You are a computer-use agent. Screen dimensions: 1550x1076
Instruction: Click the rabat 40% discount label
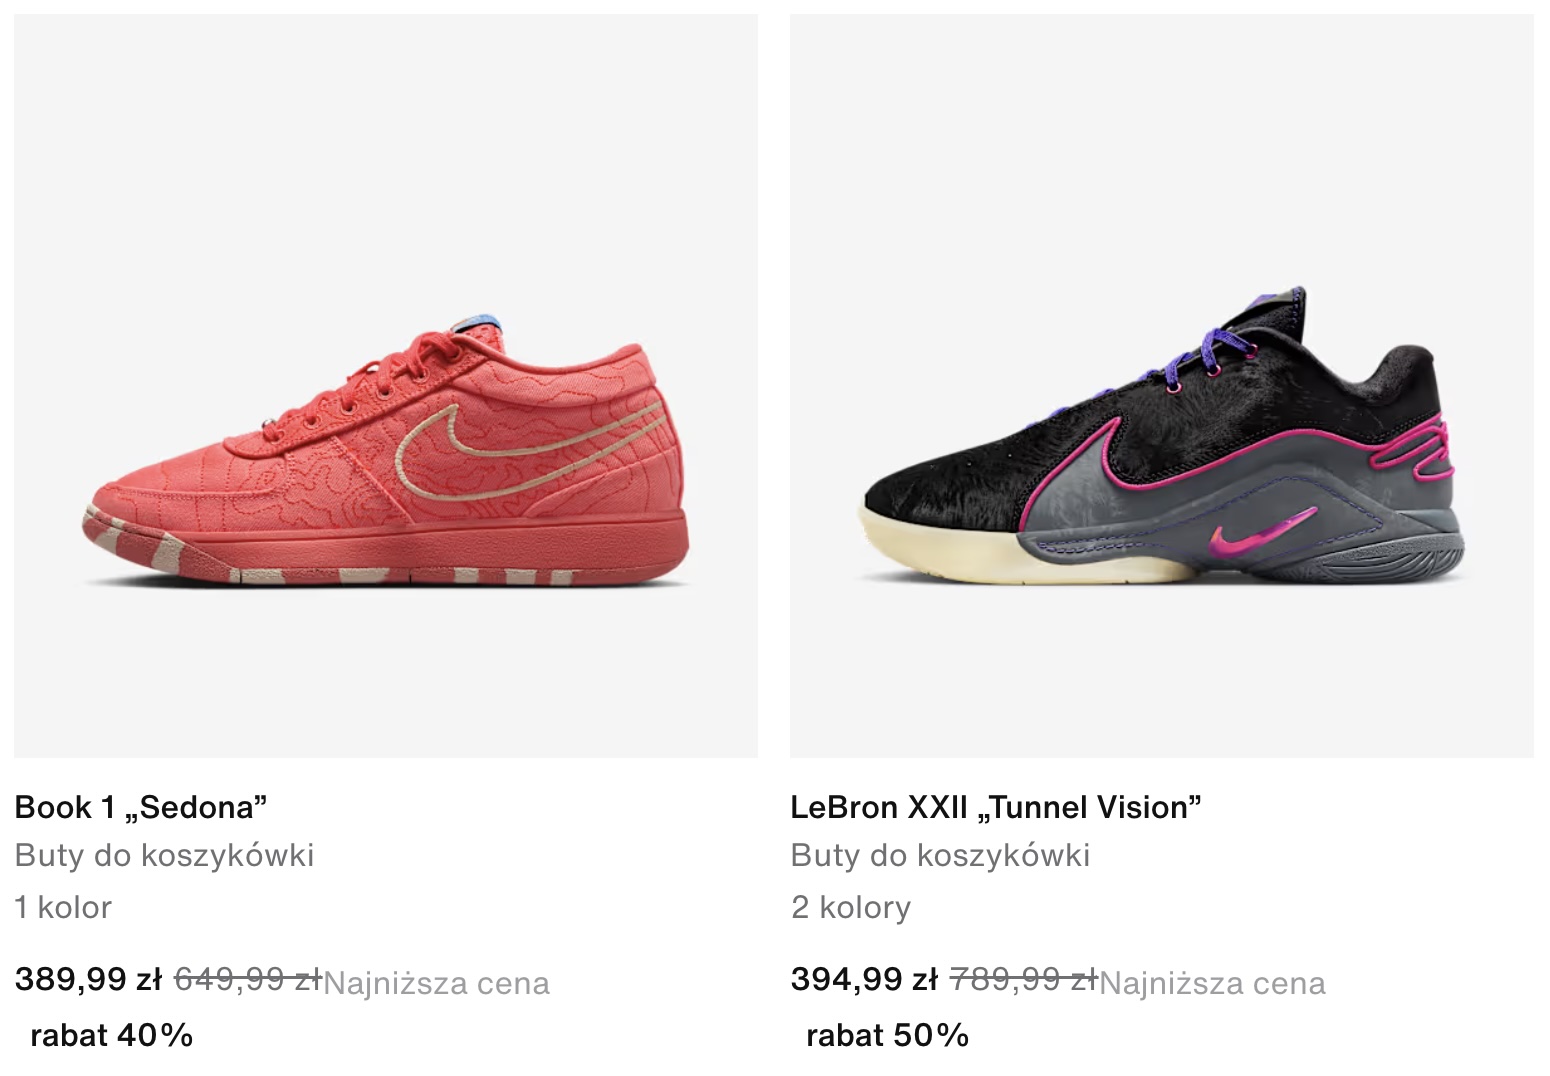point(112,1035)
